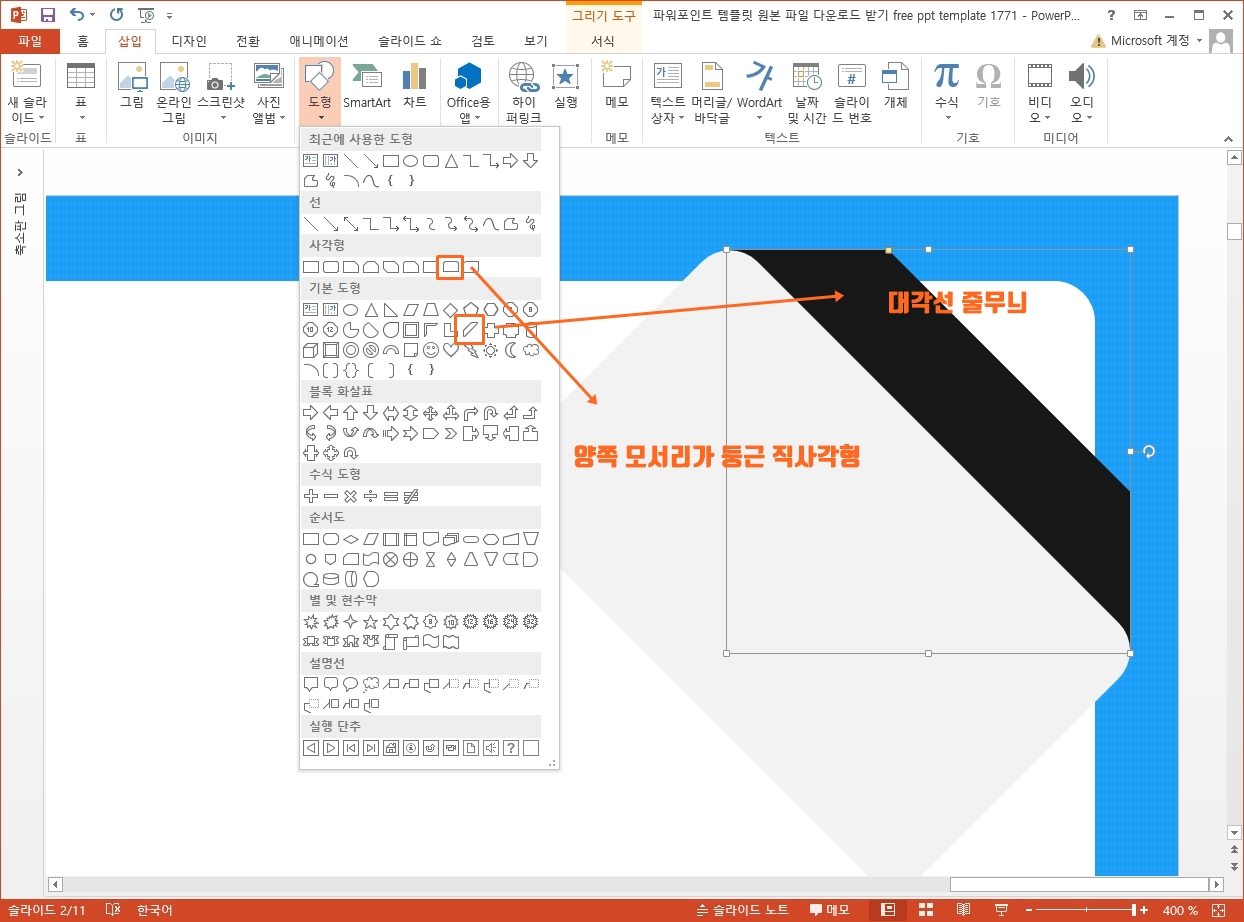Insert 슬라이드 번호 slide number
Viewport: 1244px width, 922px height.
(x=852, y=92)
